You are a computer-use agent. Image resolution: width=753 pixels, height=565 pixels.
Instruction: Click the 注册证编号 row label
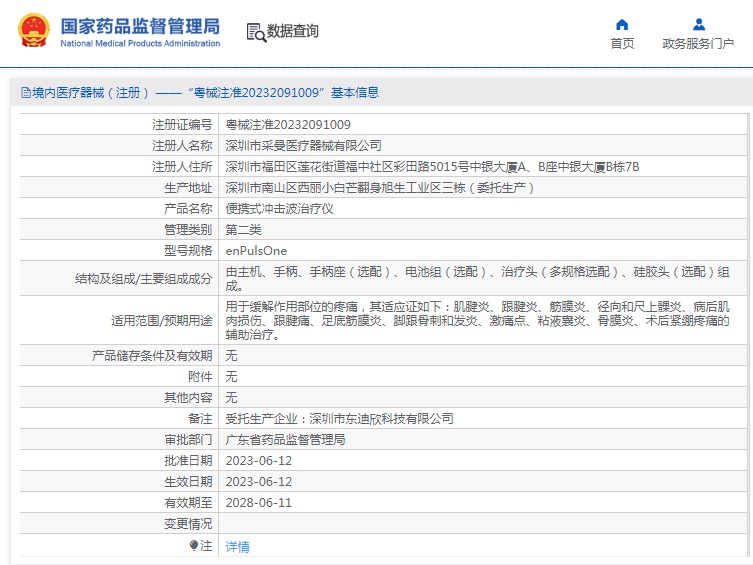click(182, 125)
